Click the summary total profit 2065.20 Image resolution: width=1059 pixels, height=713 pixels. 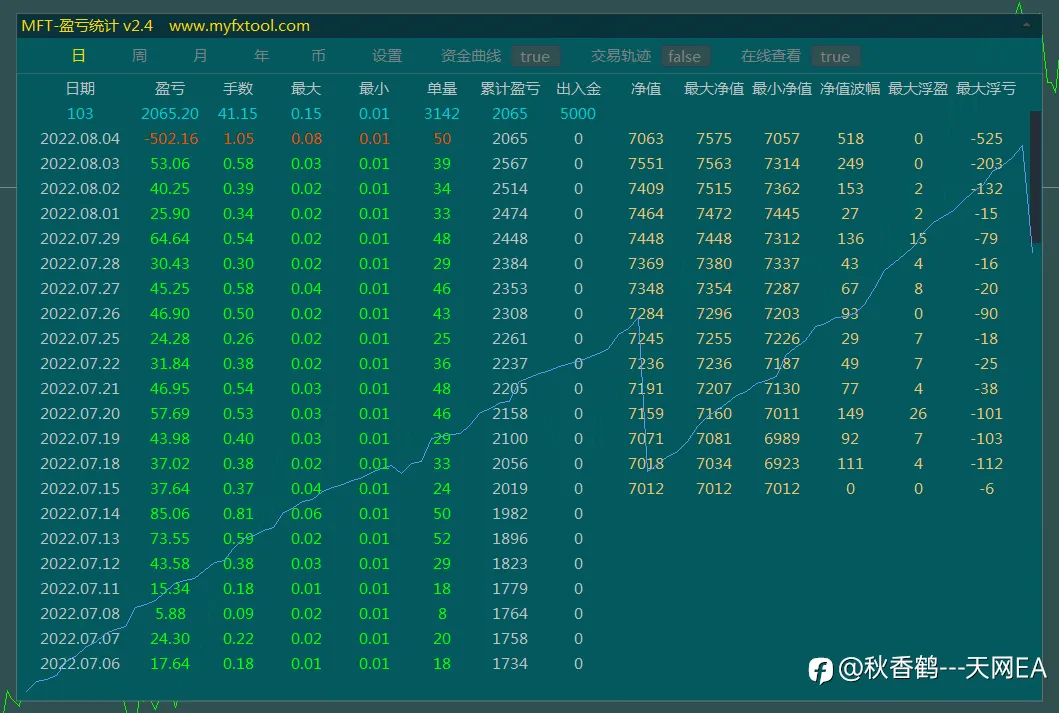(170, 113)
